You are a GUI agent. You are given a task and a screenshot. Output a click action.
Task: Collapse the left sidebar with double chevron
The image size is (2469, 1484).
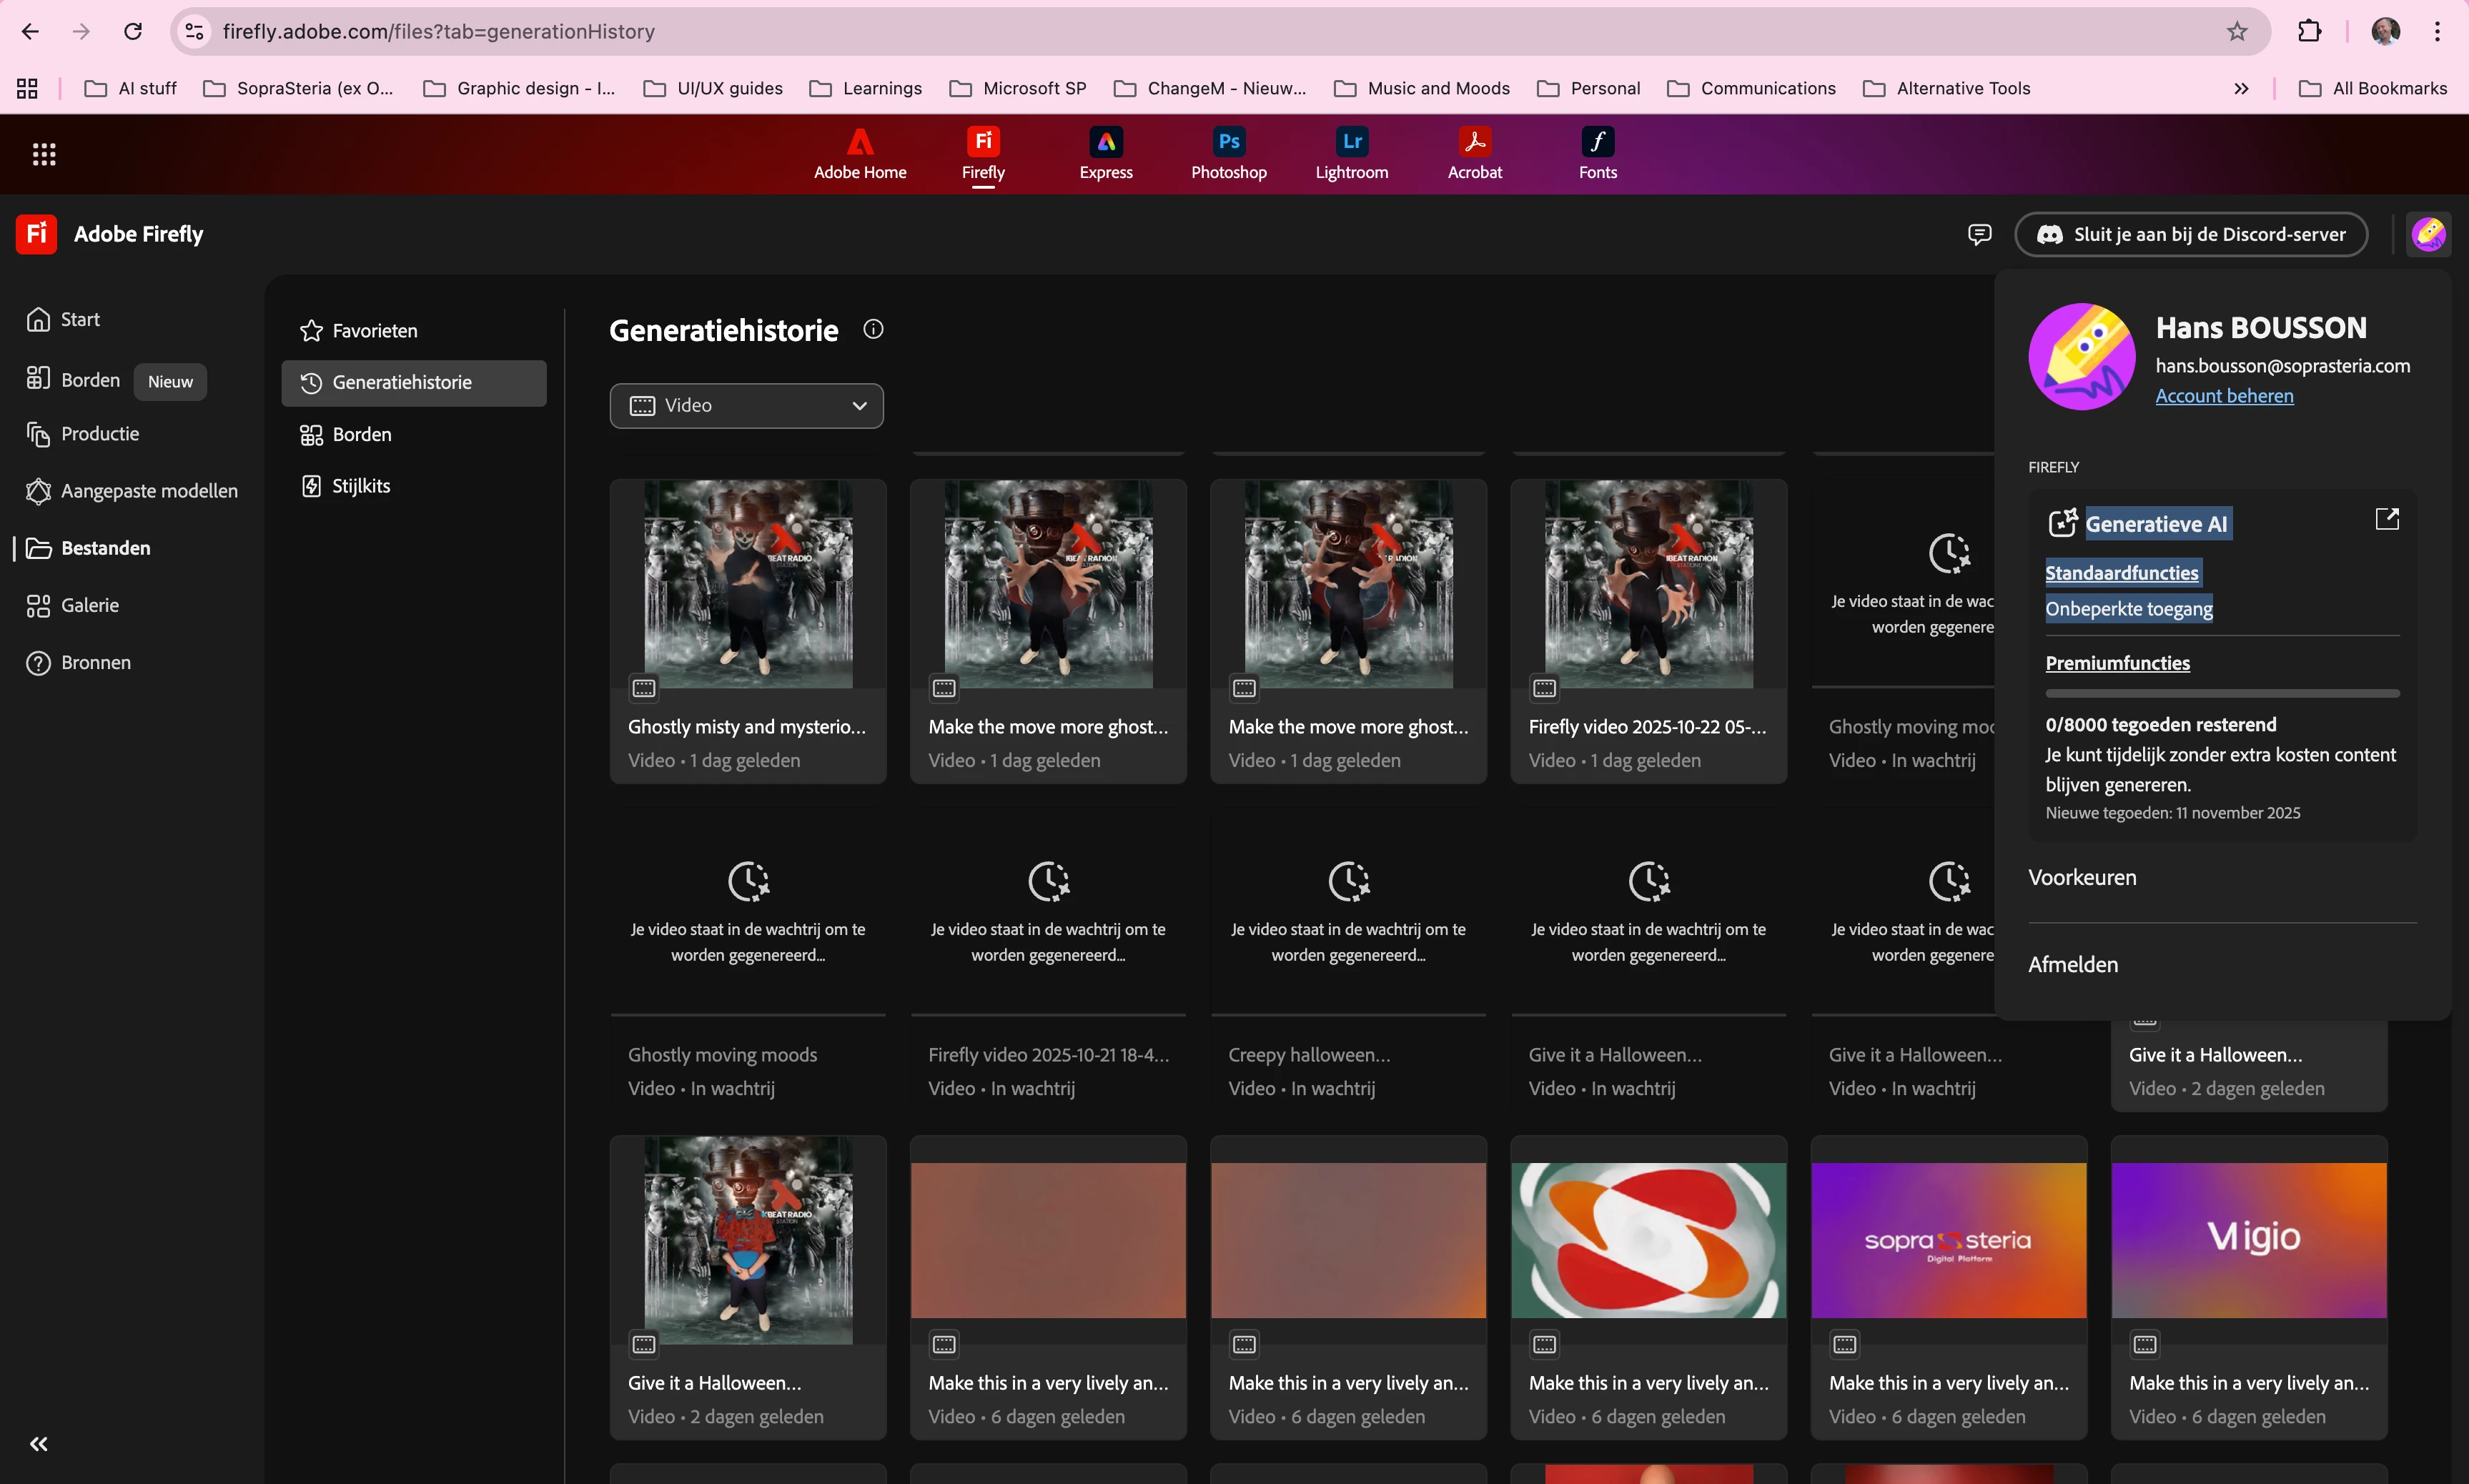[x=38, y=1443]
